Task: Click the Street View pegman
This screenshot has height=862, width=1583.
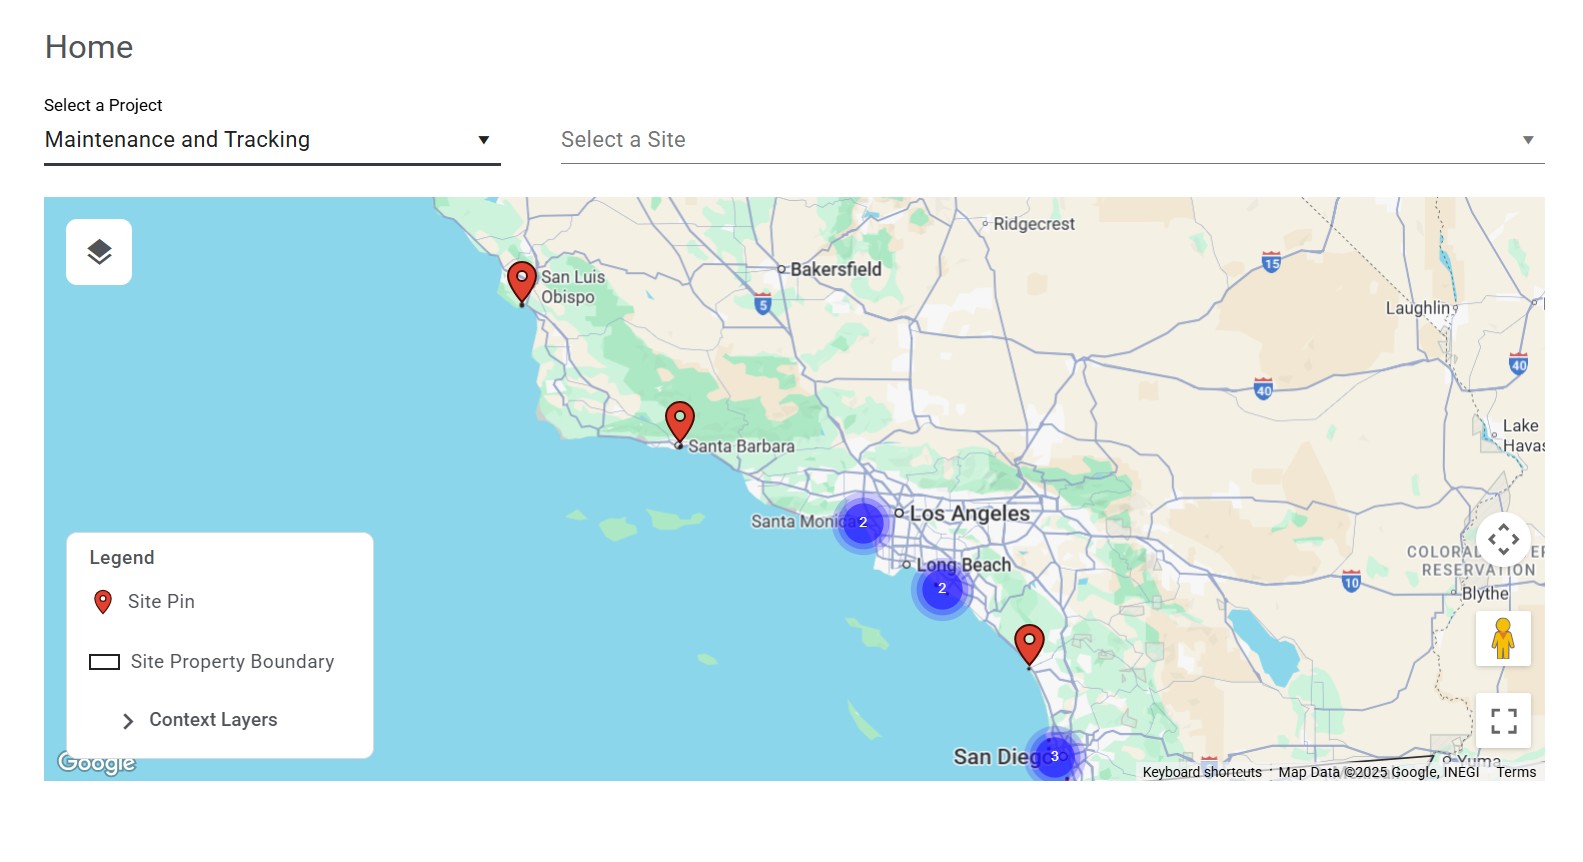Action: [1502, 638]
